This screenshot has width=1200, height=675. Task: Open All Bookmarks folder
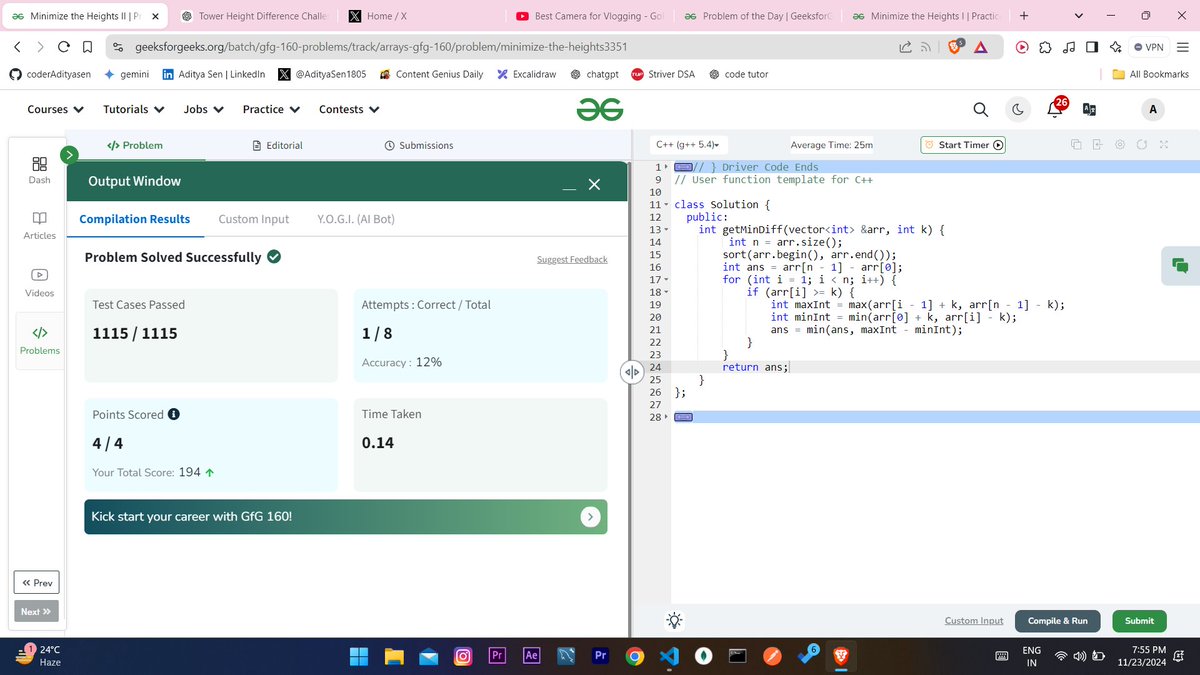1151,74
